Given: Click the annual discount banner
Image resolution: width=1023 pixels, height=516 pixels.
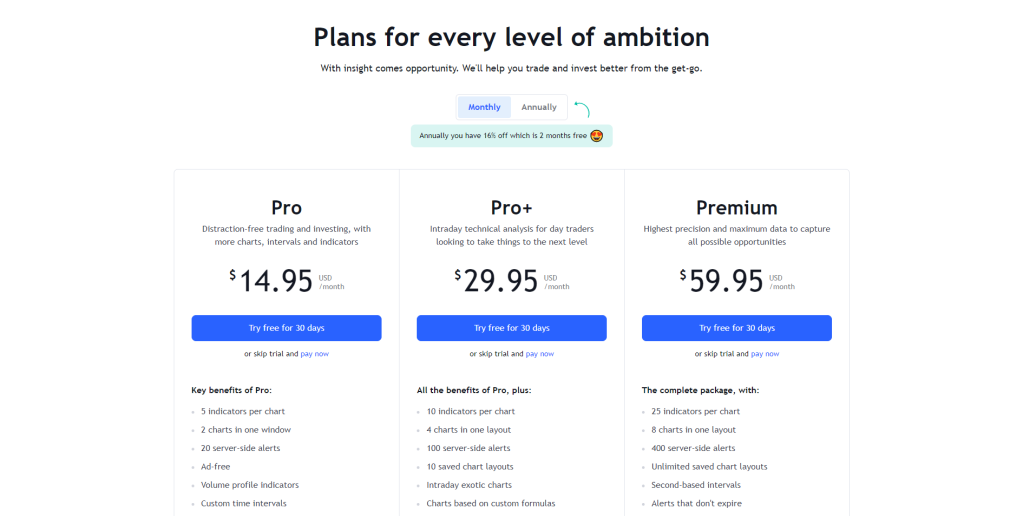Looking at the screenshot, I should point(512,136).
